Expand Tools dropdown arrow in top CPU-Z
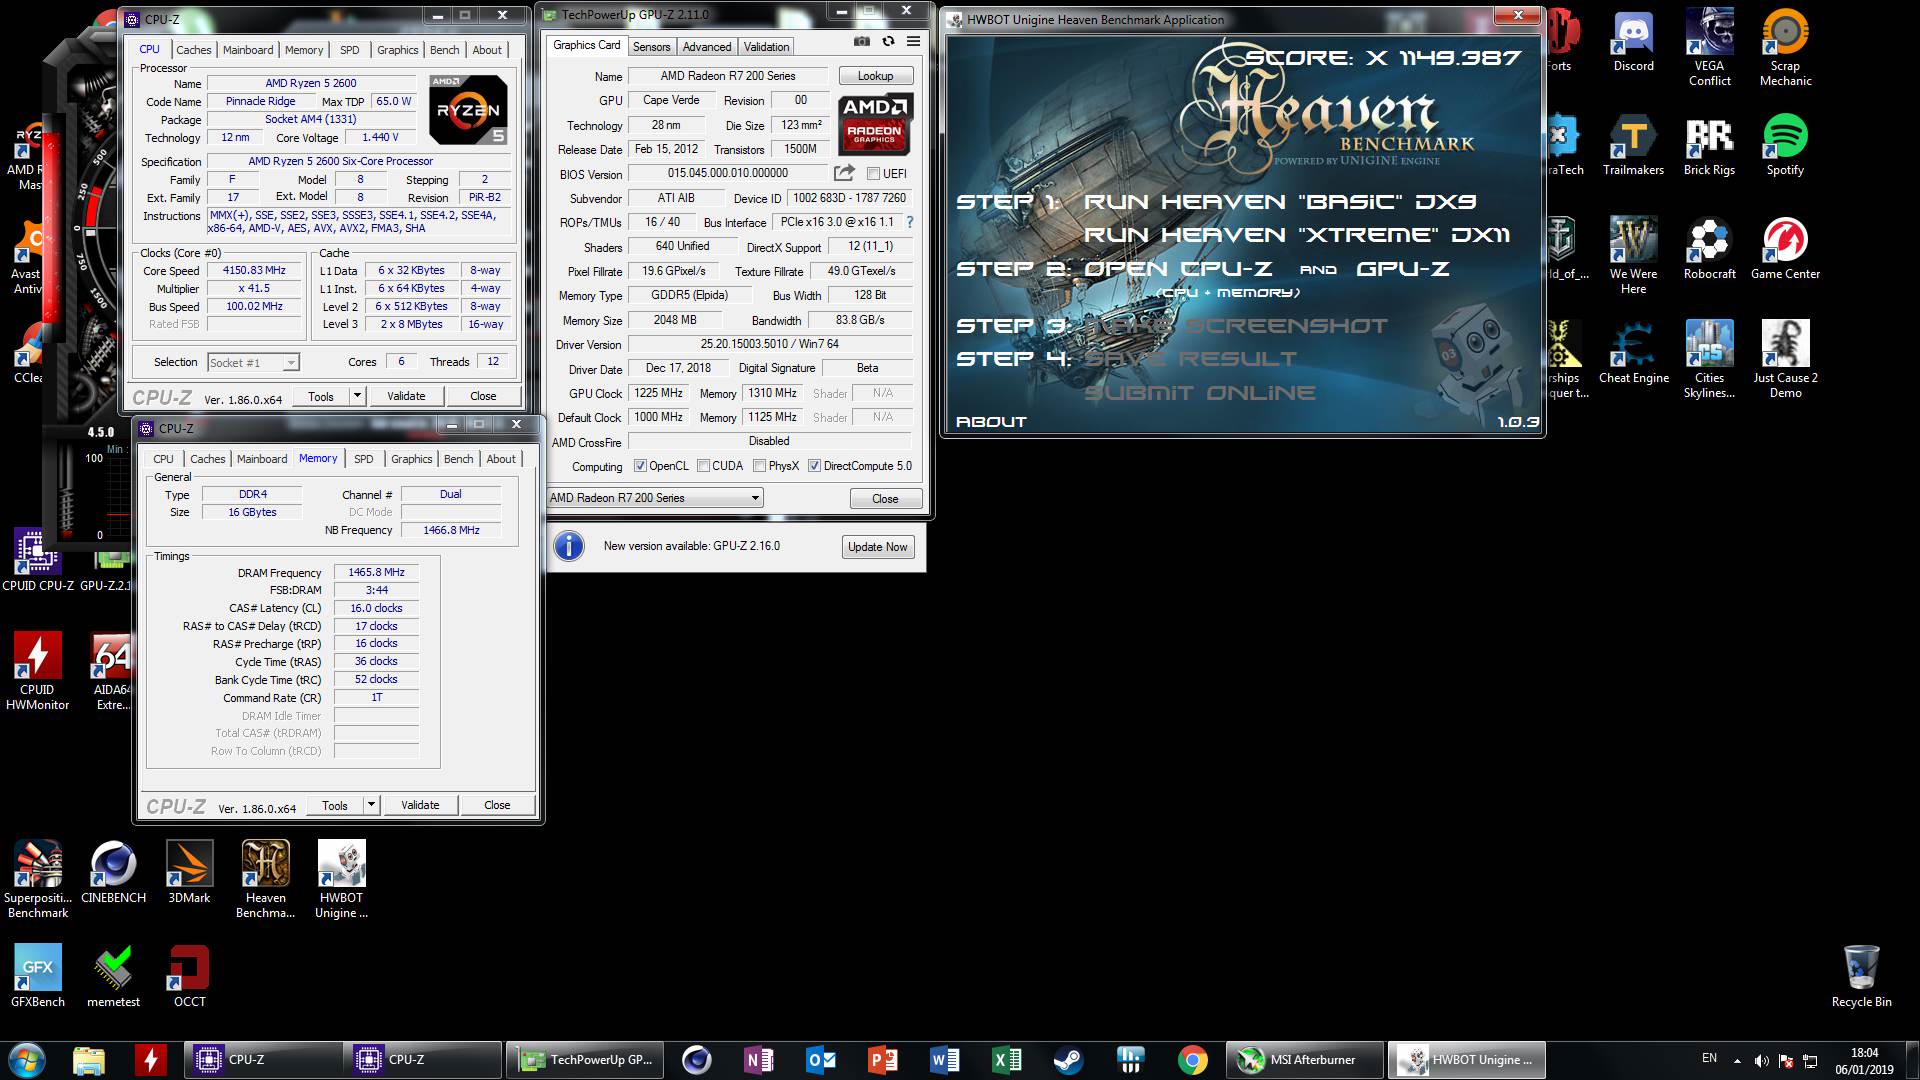The image size is (1920, 1080). 357,396
